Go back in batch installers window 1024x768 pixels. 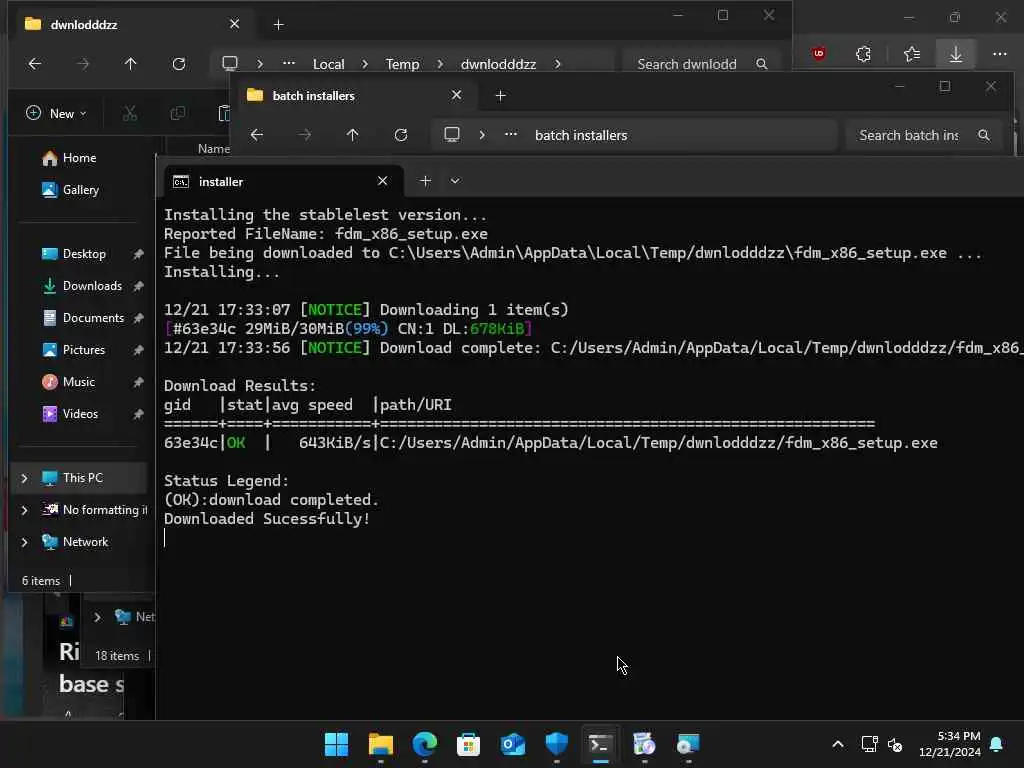click(257, 135)
